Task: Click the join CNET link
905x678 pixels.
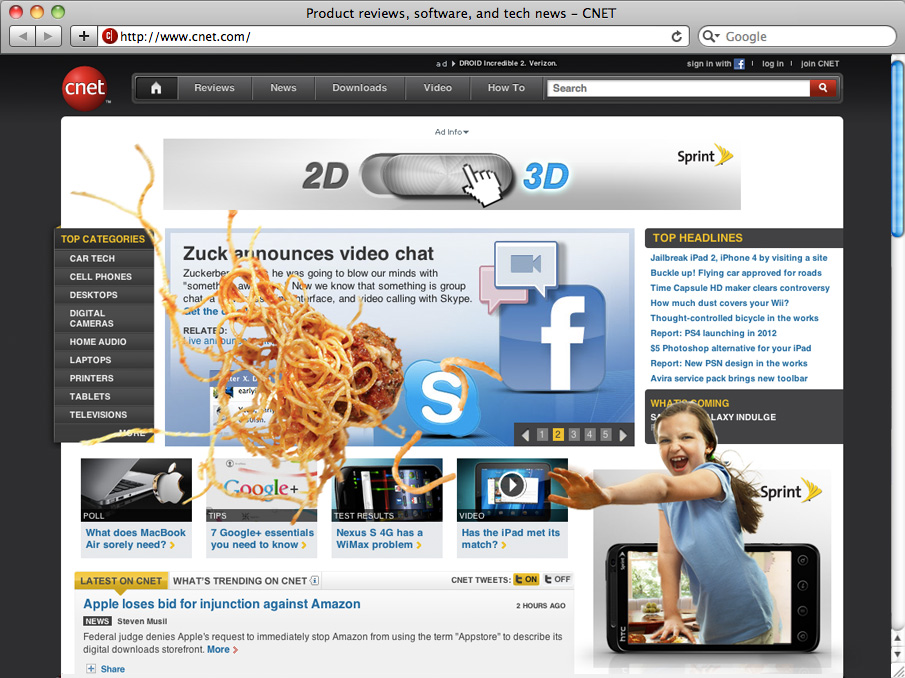Action: click(820, 63)
